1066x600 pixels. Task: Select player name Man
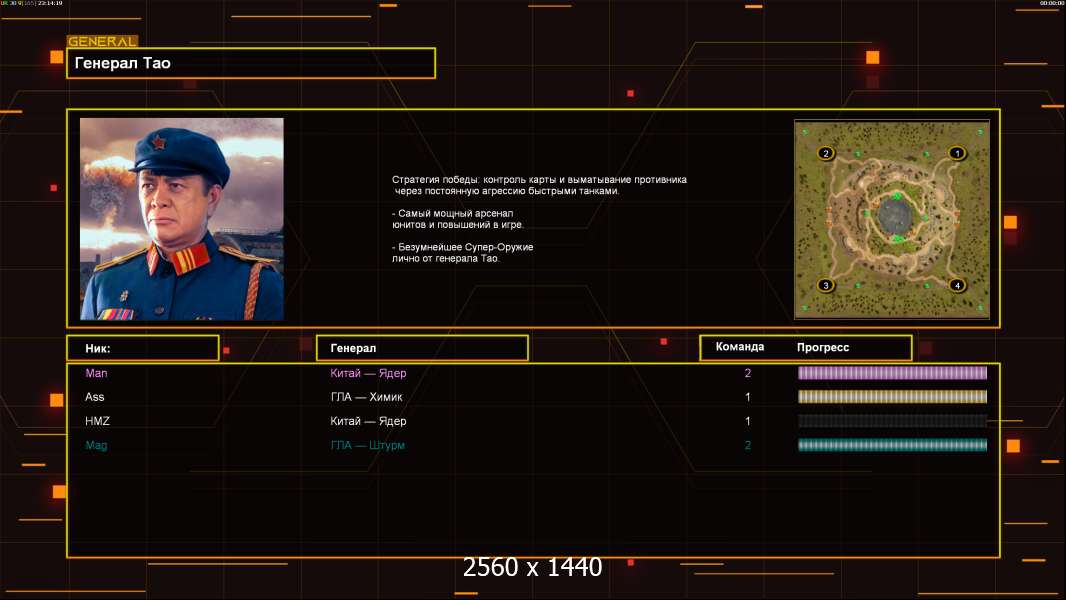tap(96, 373)
